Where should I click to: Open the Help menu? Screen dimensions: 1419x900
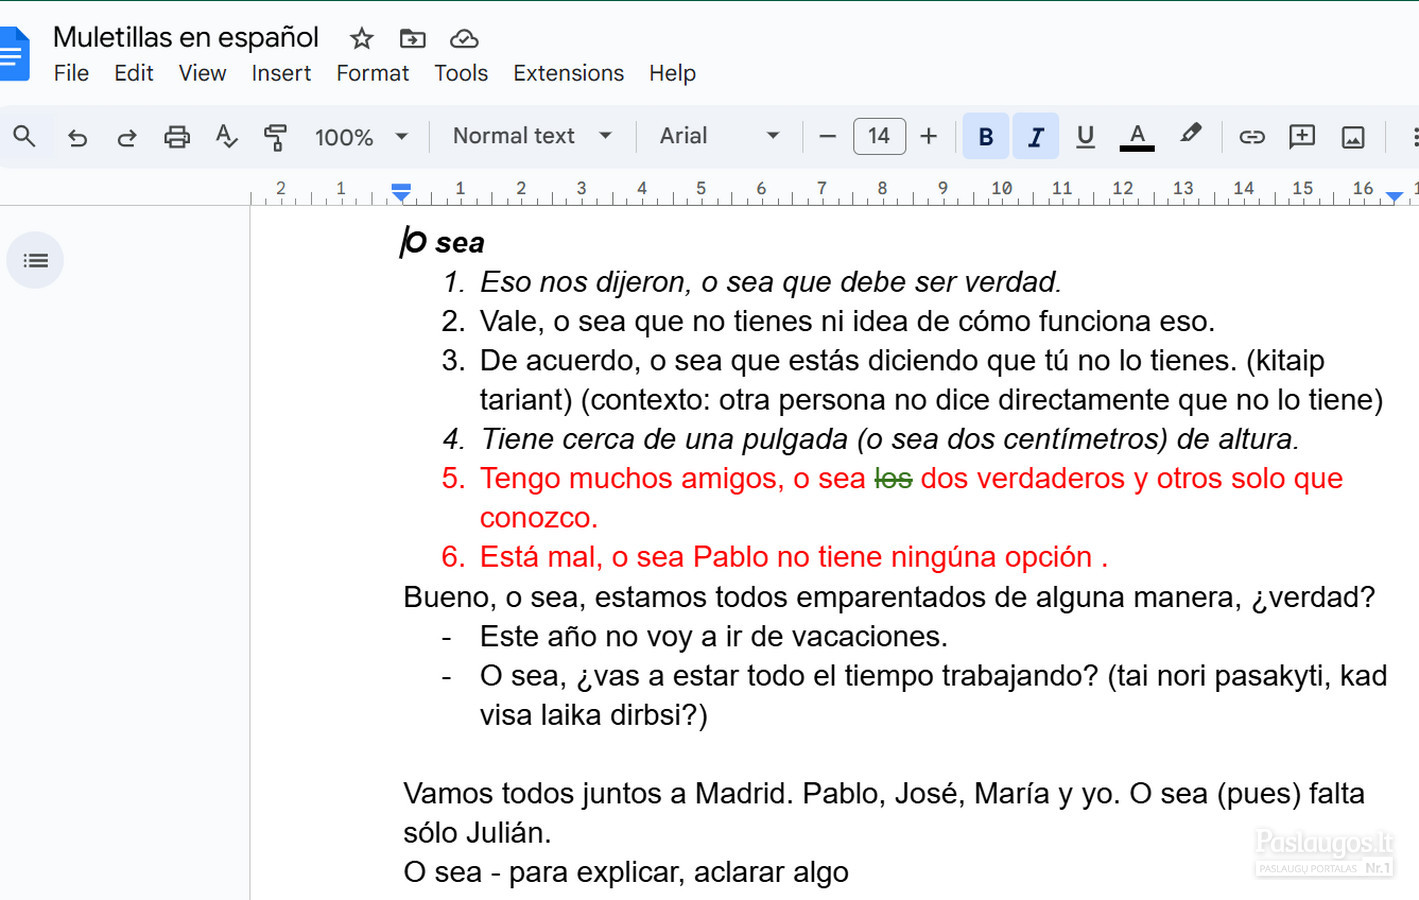pos(672,73)
